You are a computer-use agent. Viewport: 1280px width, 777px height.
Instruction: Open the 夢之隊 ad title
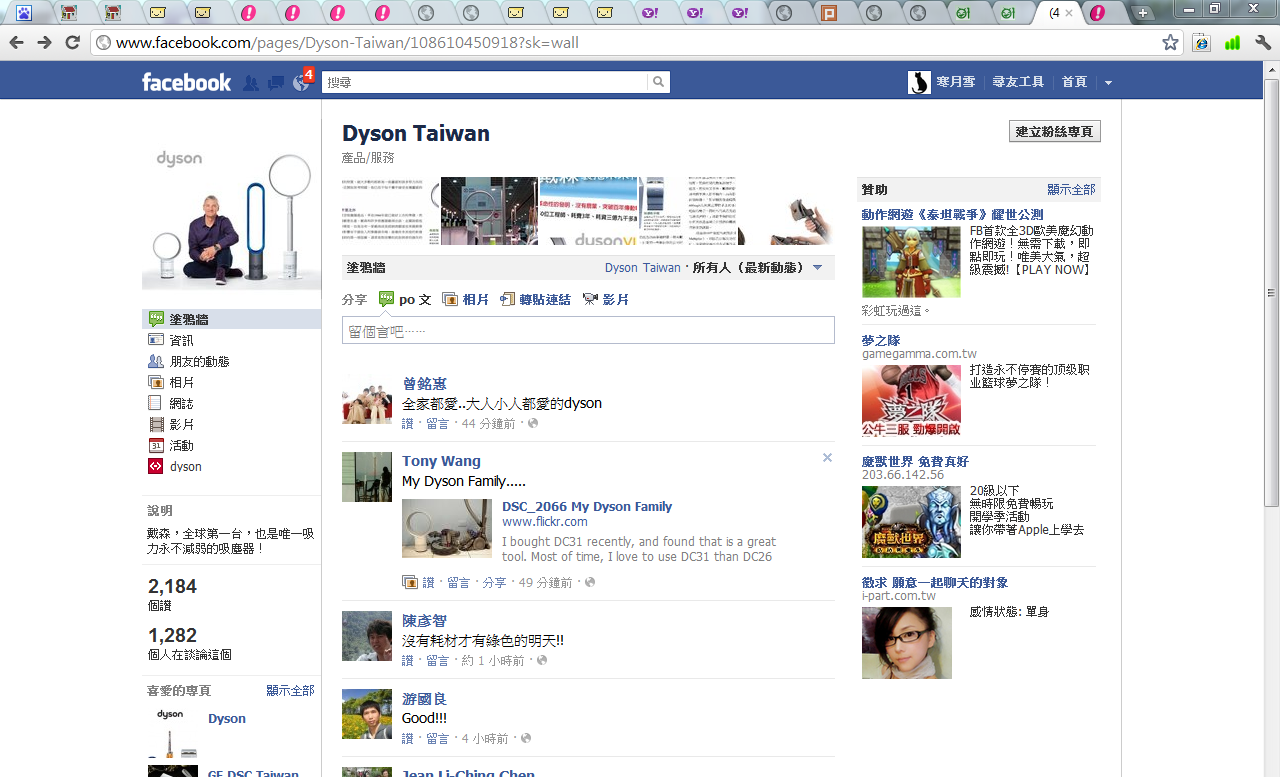pos(881,340)
